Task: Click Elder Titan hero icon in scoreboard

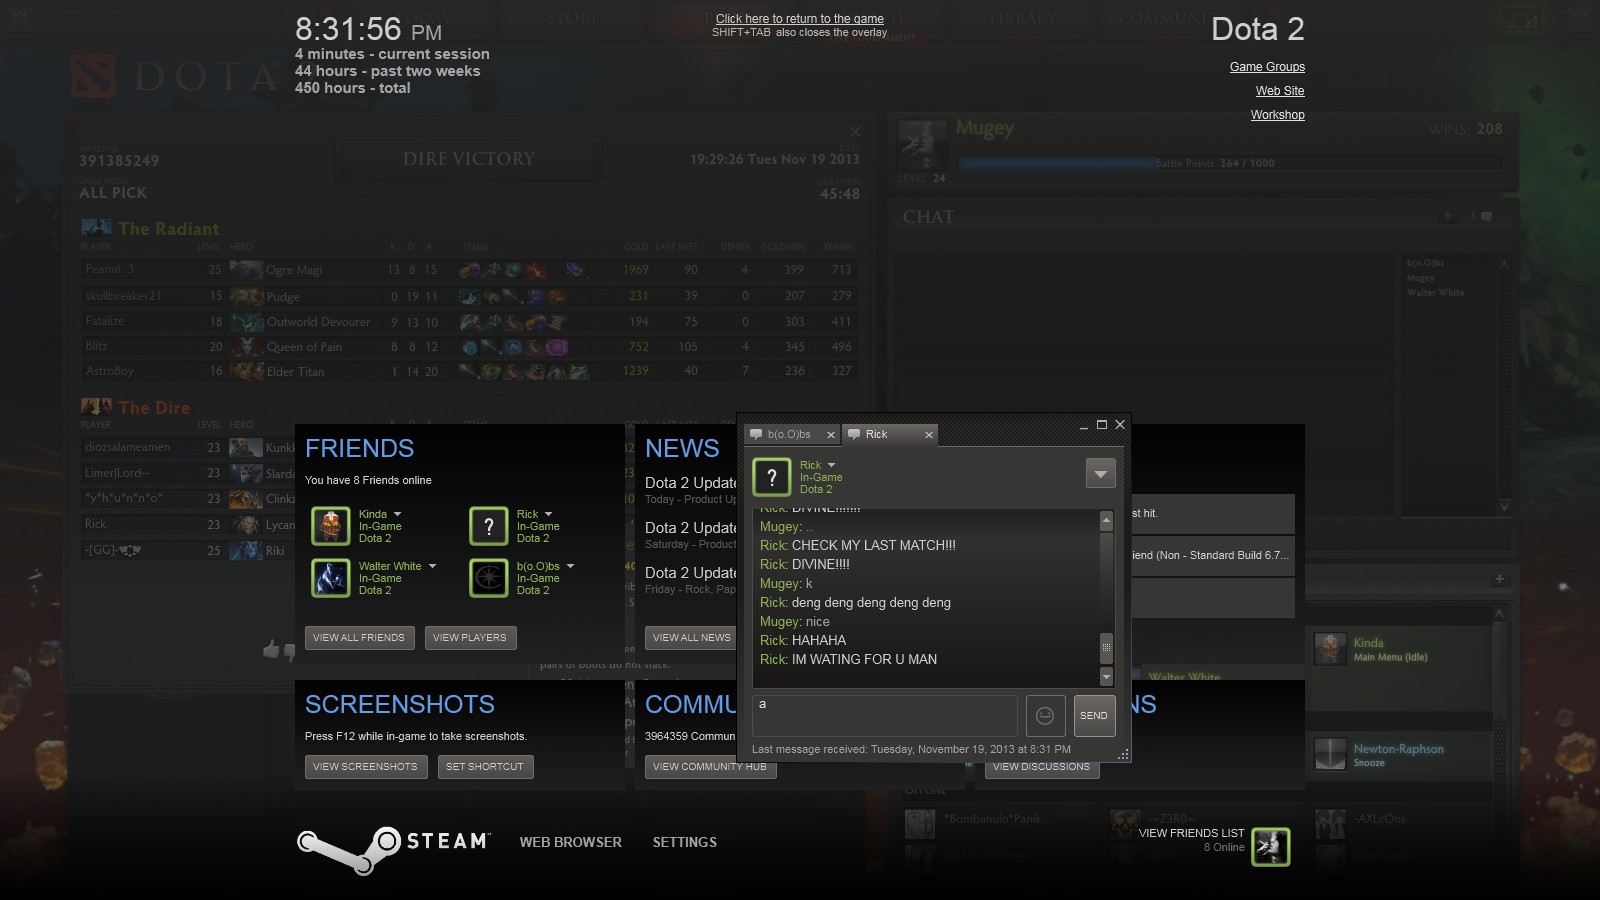Action: click(x=246, y=371)
